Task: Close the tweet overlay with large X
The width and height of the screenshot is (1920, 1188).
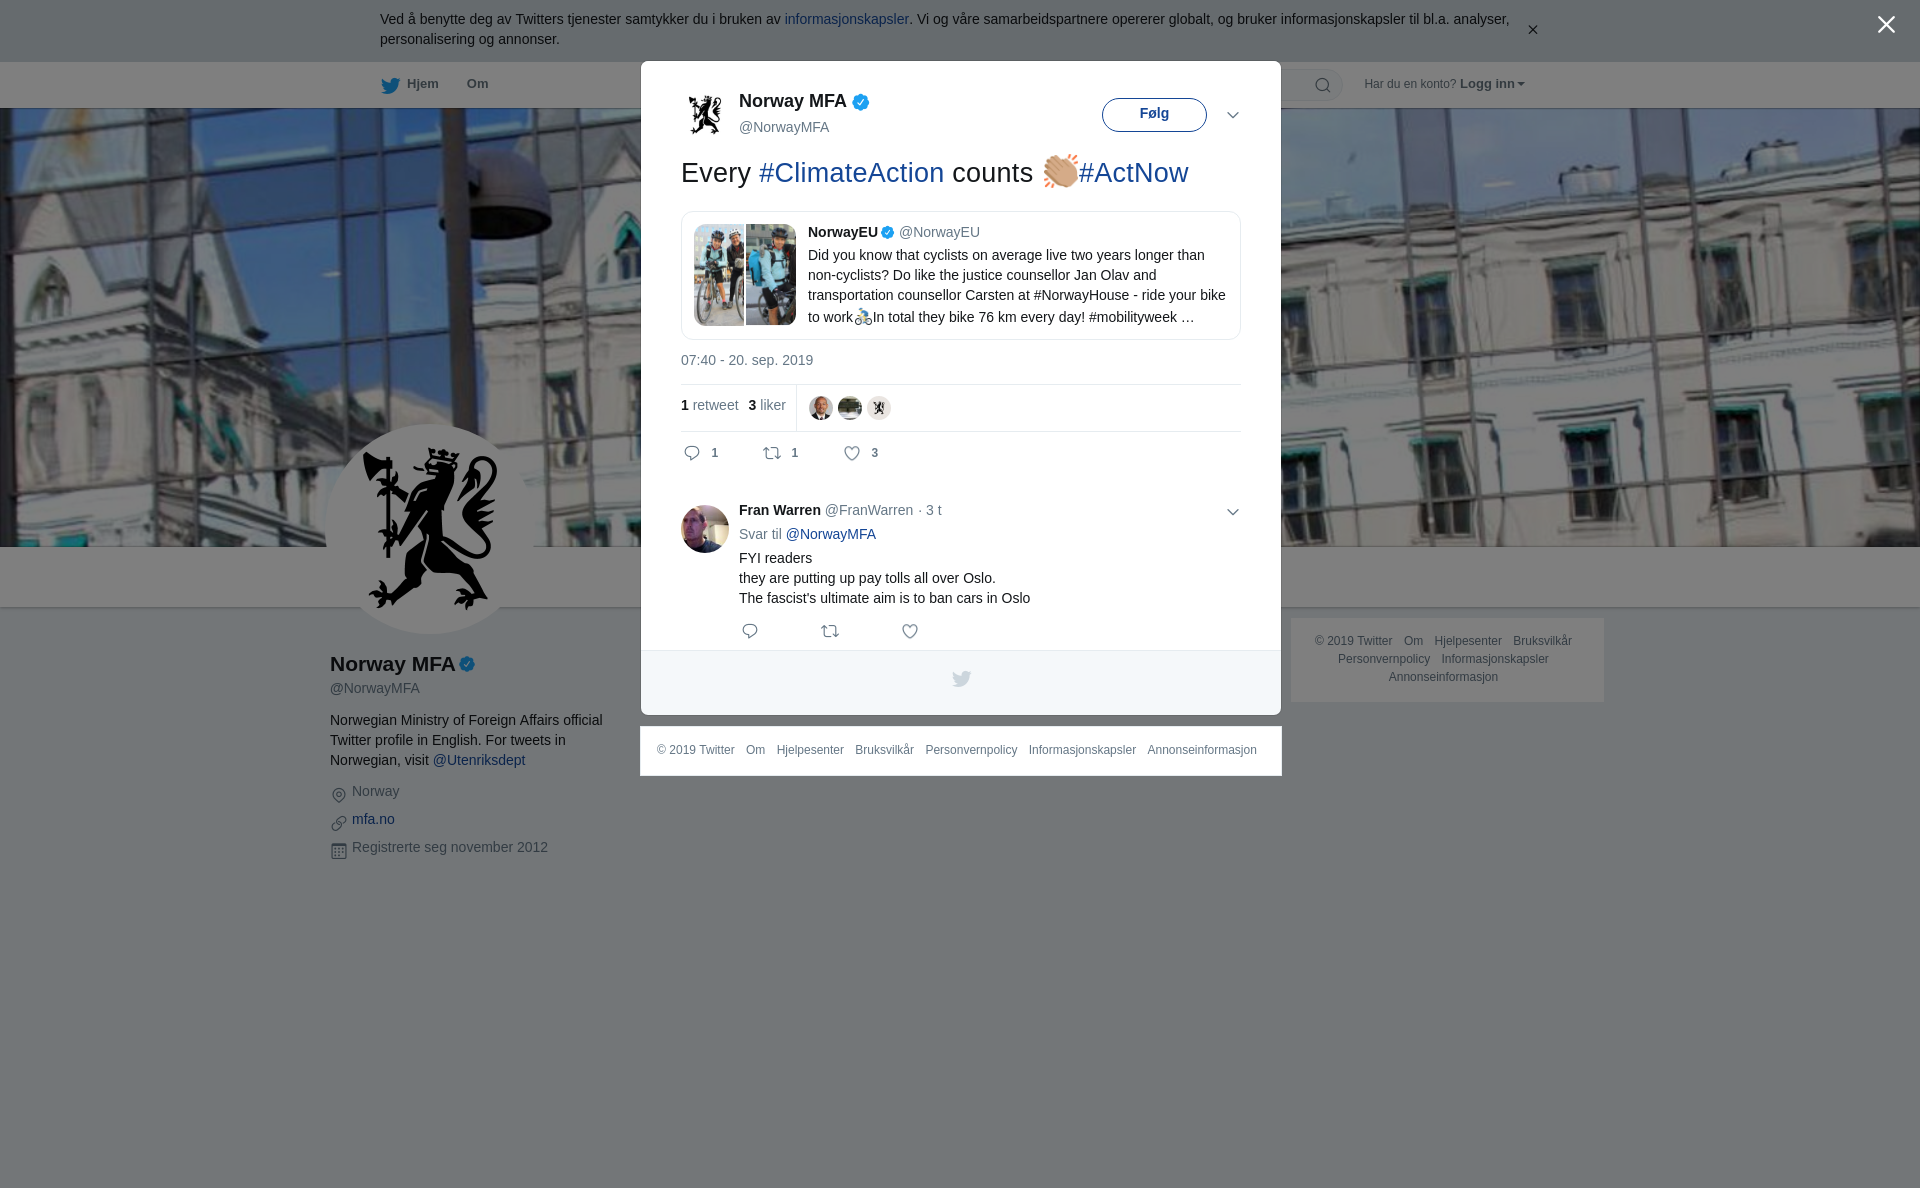Action: 1886,25
